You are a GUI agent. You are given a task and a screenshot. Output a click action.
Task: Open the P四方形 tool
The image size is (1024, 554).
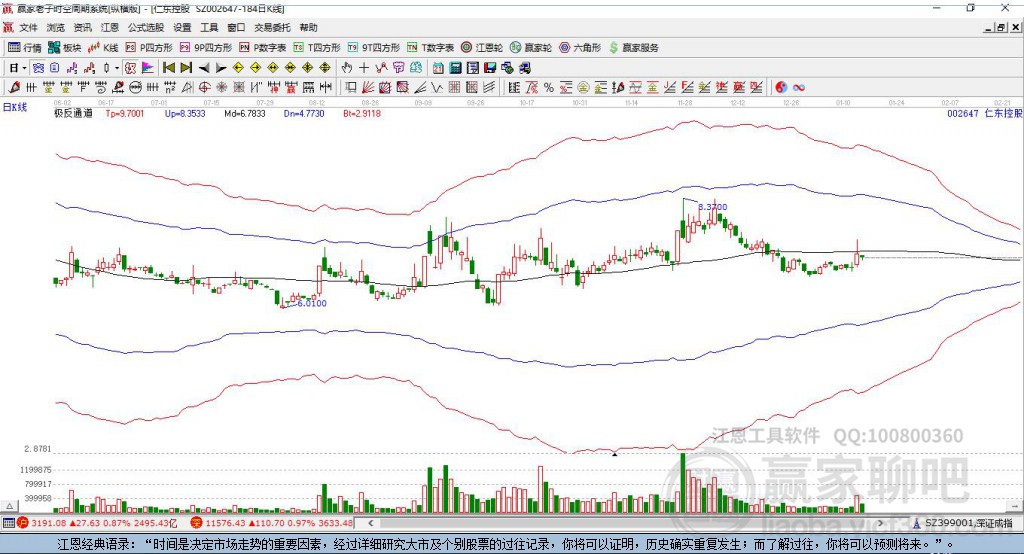coord(149,48)
